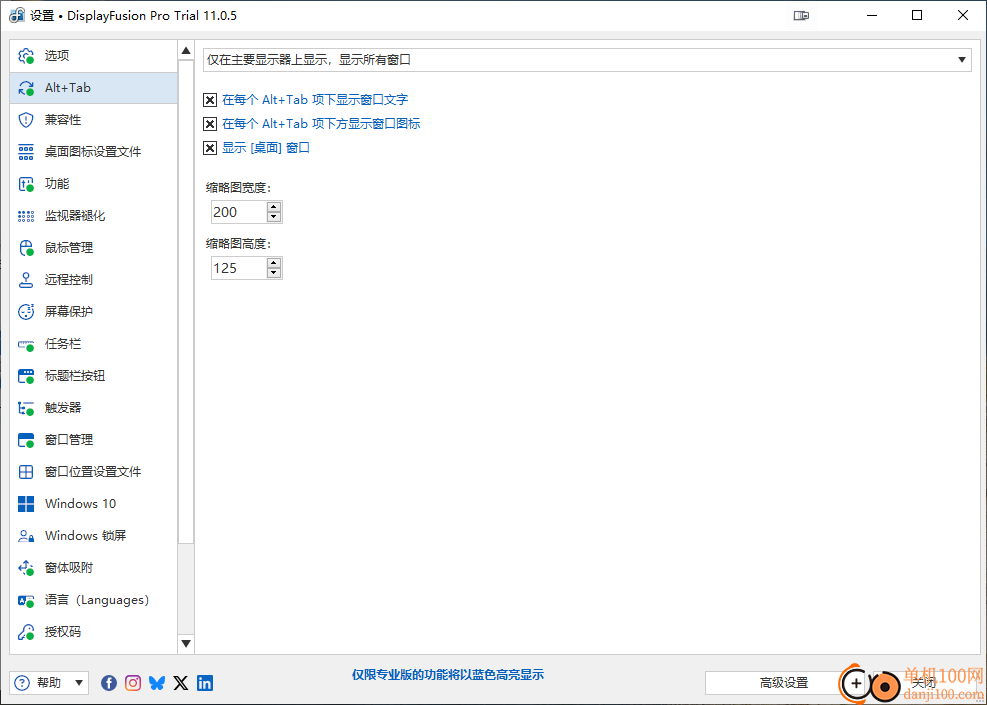The image size is (987, 705).
Task: Select 屏幕保护 label in sidebar
Action: click(x=69, y=312)
